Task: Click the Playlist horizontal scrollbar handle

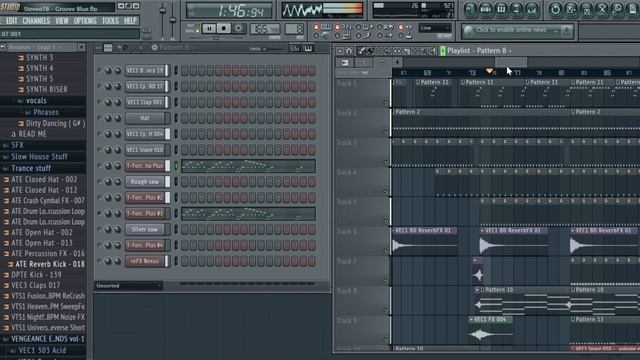Action: (x=511, y=62)
